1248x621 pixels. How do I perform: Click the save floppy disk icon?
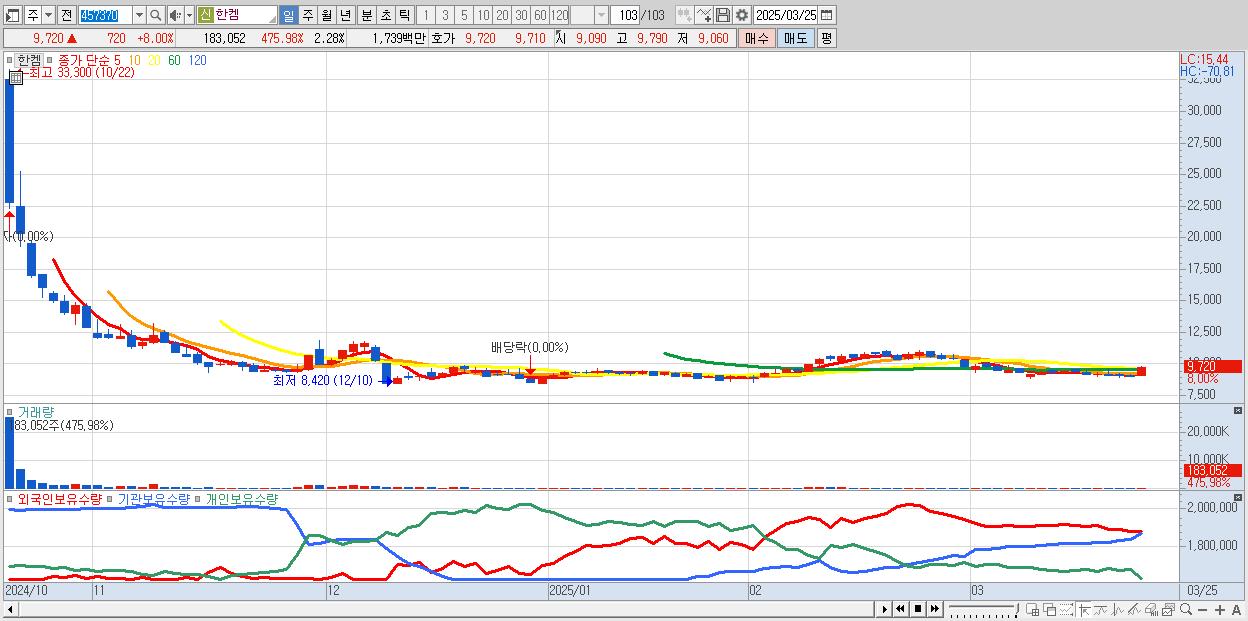tap(723, 15)
